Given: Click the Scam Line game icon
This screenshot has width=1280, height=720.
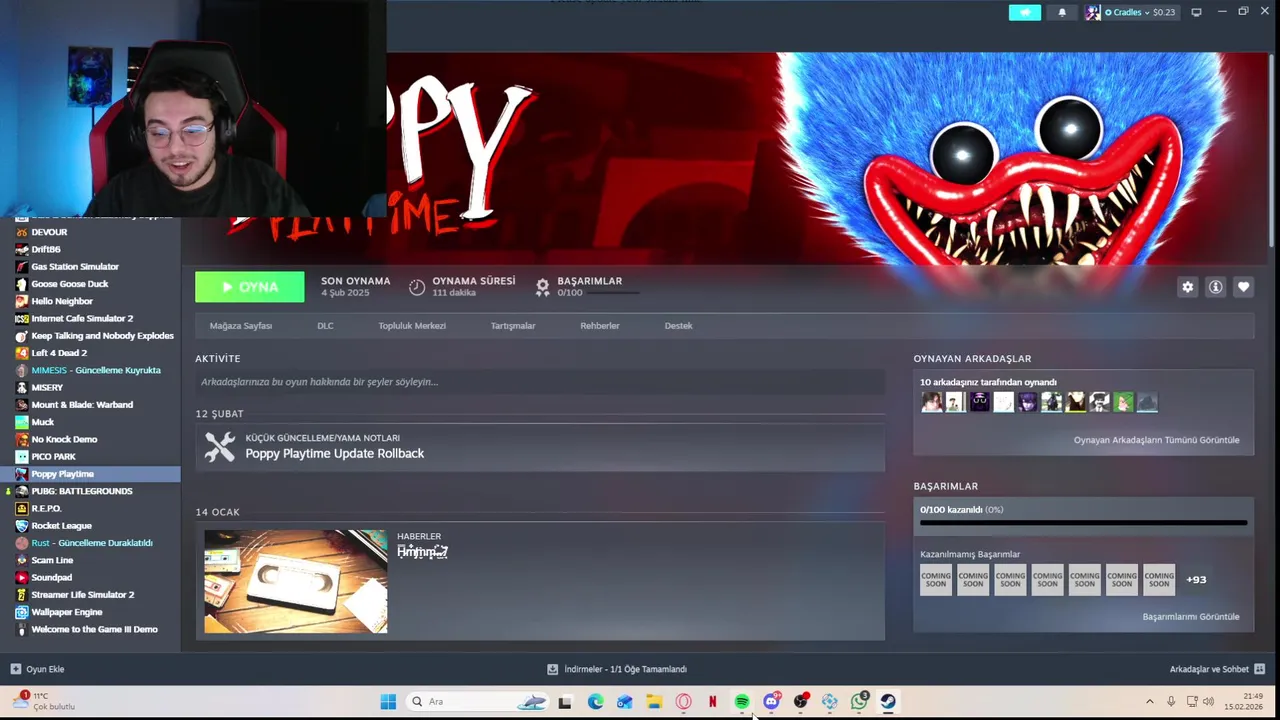Looking at the screenshot, I should [22, 560].
